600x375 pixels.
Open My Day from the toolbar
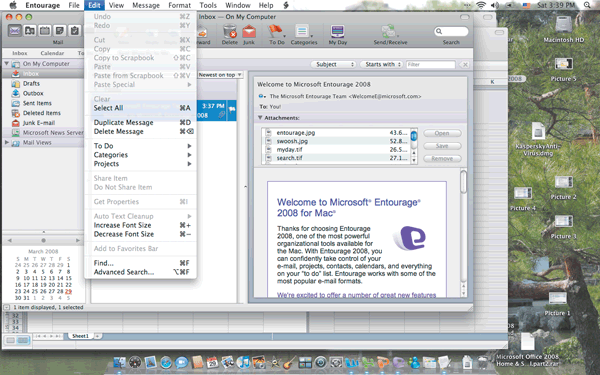338,31
